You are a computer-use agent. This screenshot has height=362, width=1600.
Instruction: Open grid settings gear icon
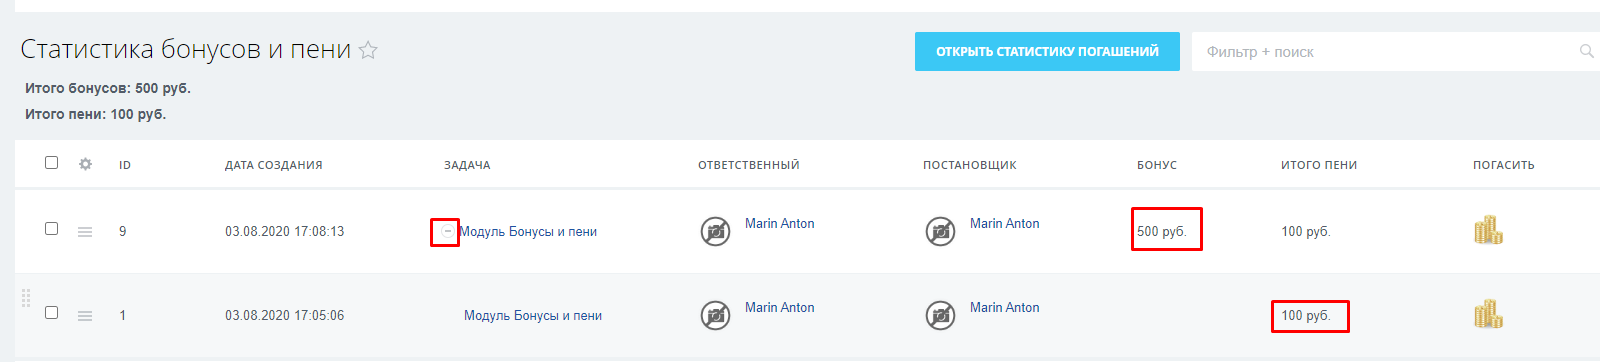[85, 164]
